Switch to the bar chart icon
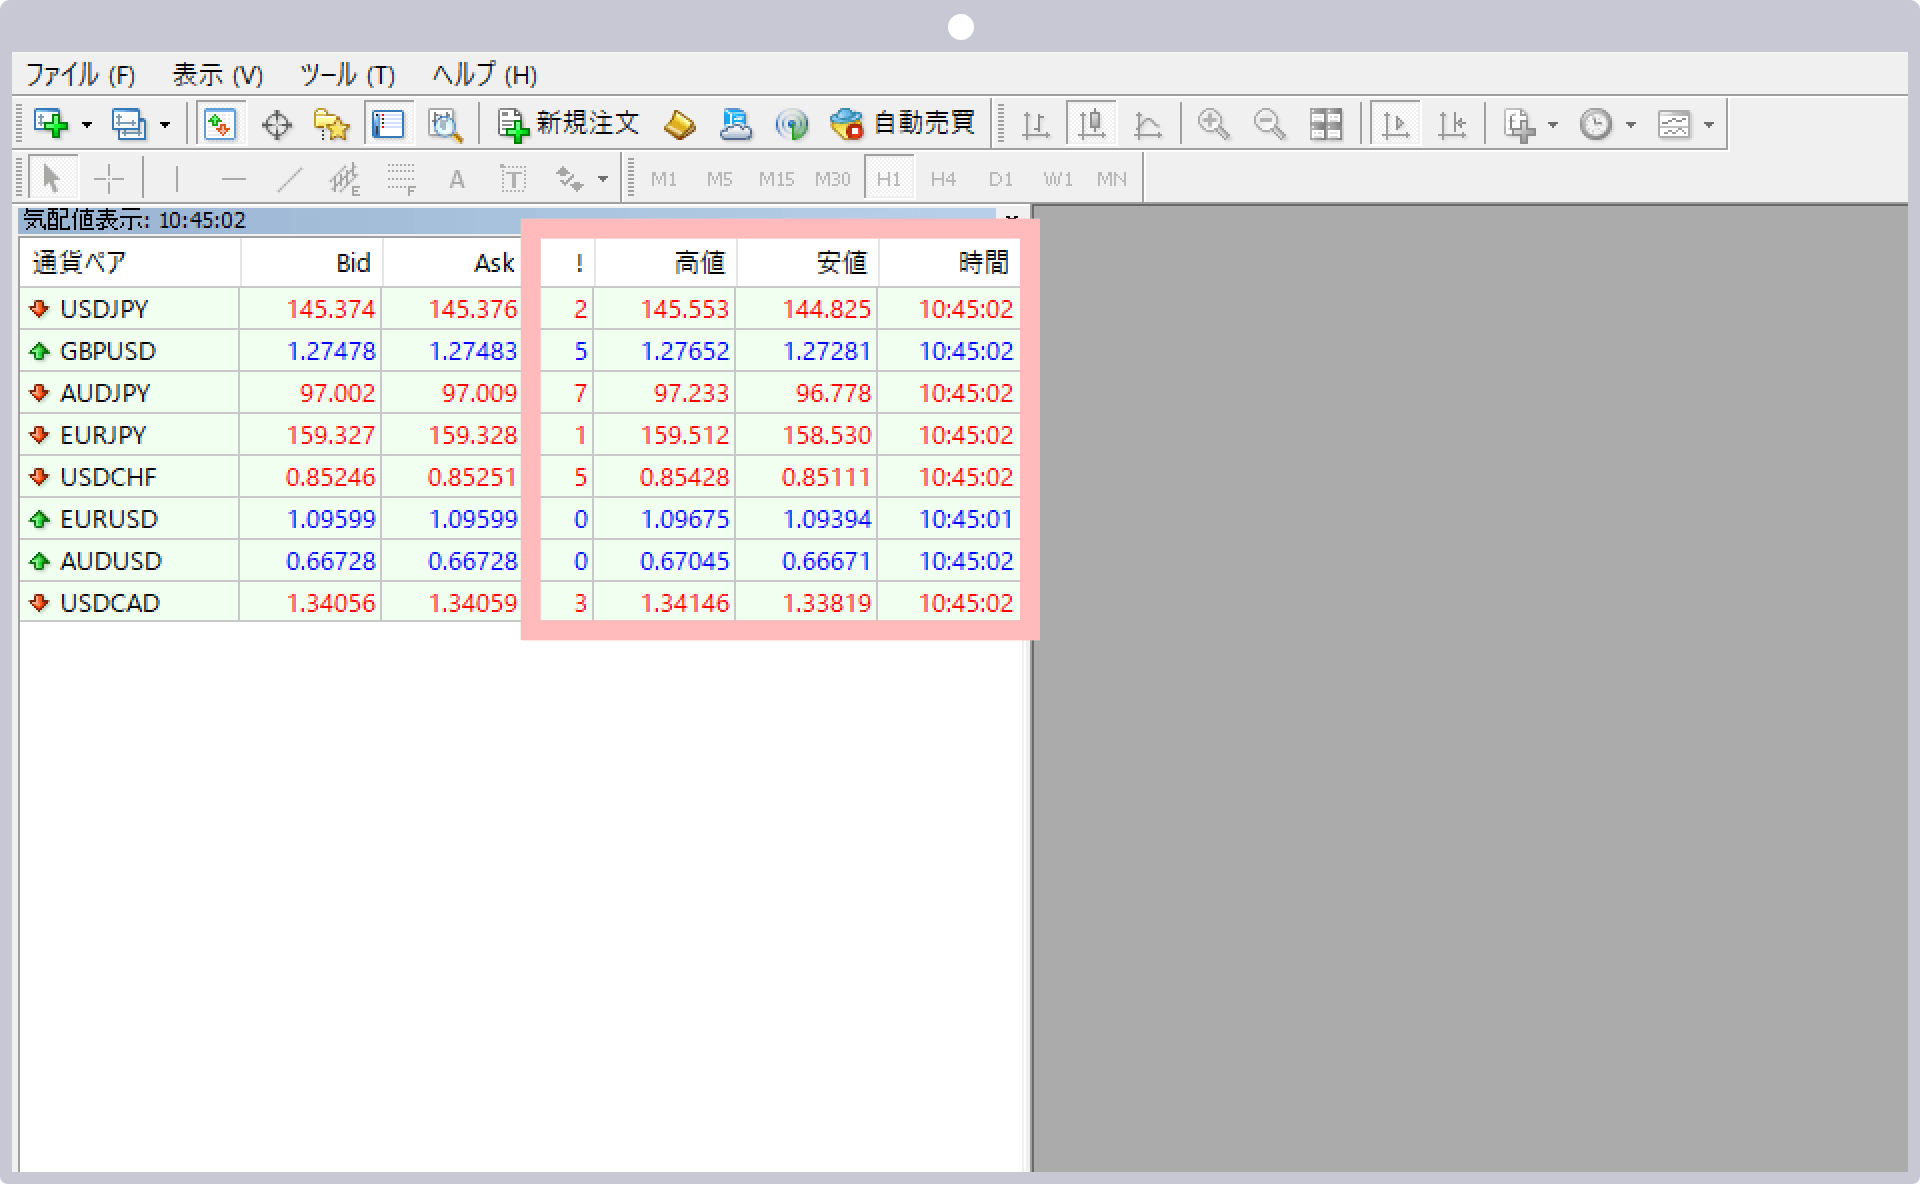Viewport: 1920px width, 1184px height. tap(1036, 124)
